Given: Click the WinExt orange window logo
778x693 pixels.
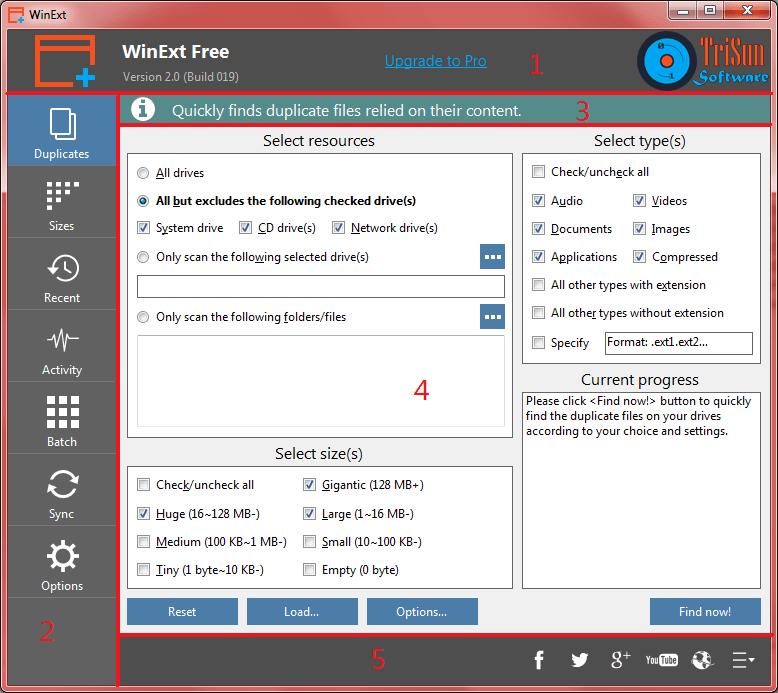Looking at the screenshot, I should [65, 61].
